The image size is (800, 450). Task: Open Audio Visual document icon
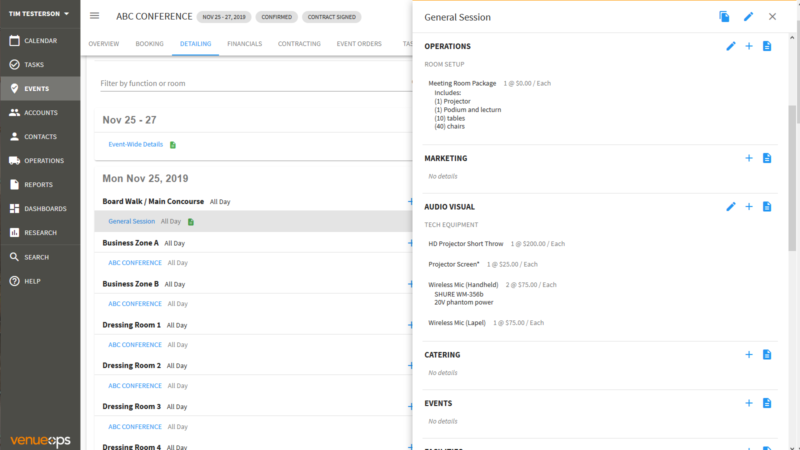(x=767, y=207)
